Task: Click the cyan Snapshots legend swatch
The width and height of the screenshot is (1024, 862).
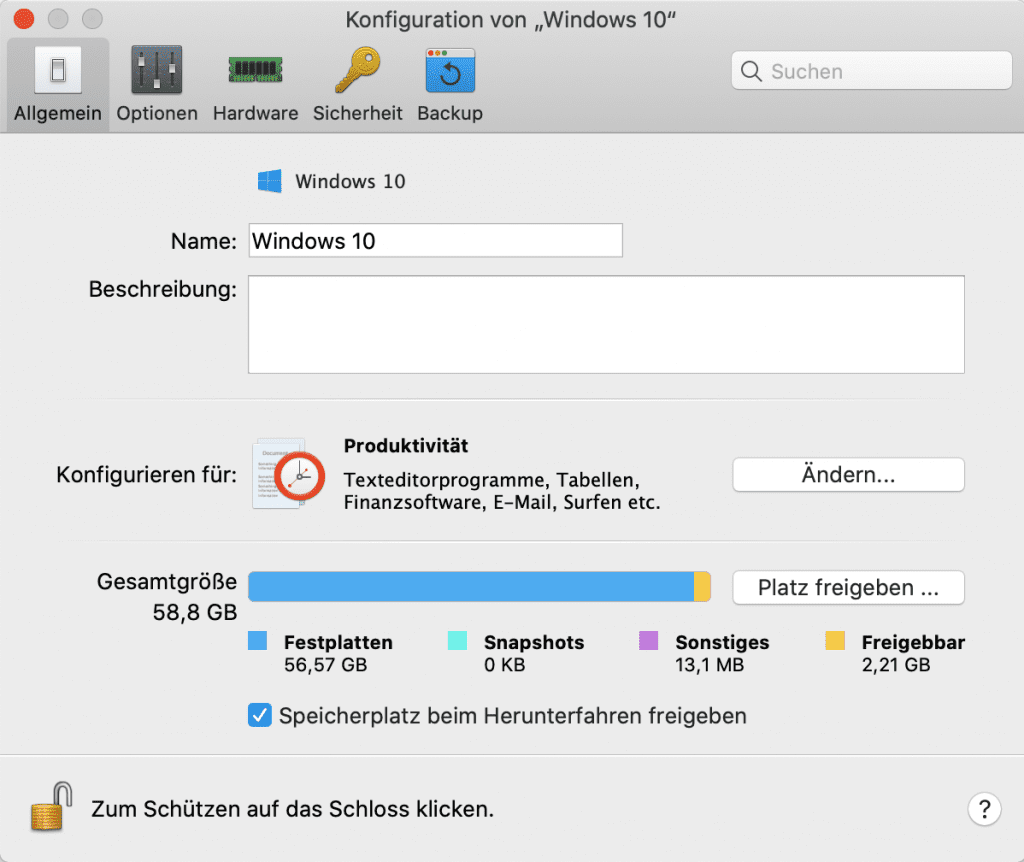Action: pos(457,642)
